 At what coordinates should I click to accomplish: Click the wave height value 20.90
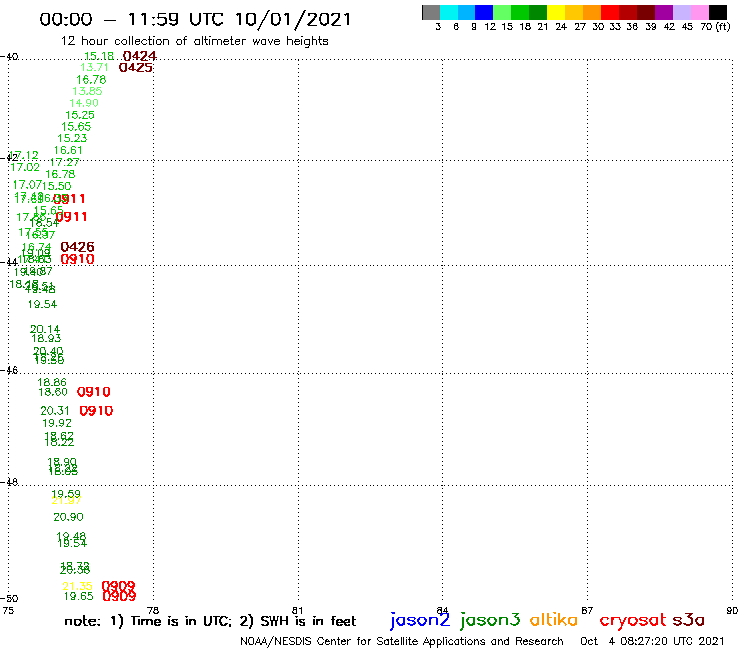(68, 517)
